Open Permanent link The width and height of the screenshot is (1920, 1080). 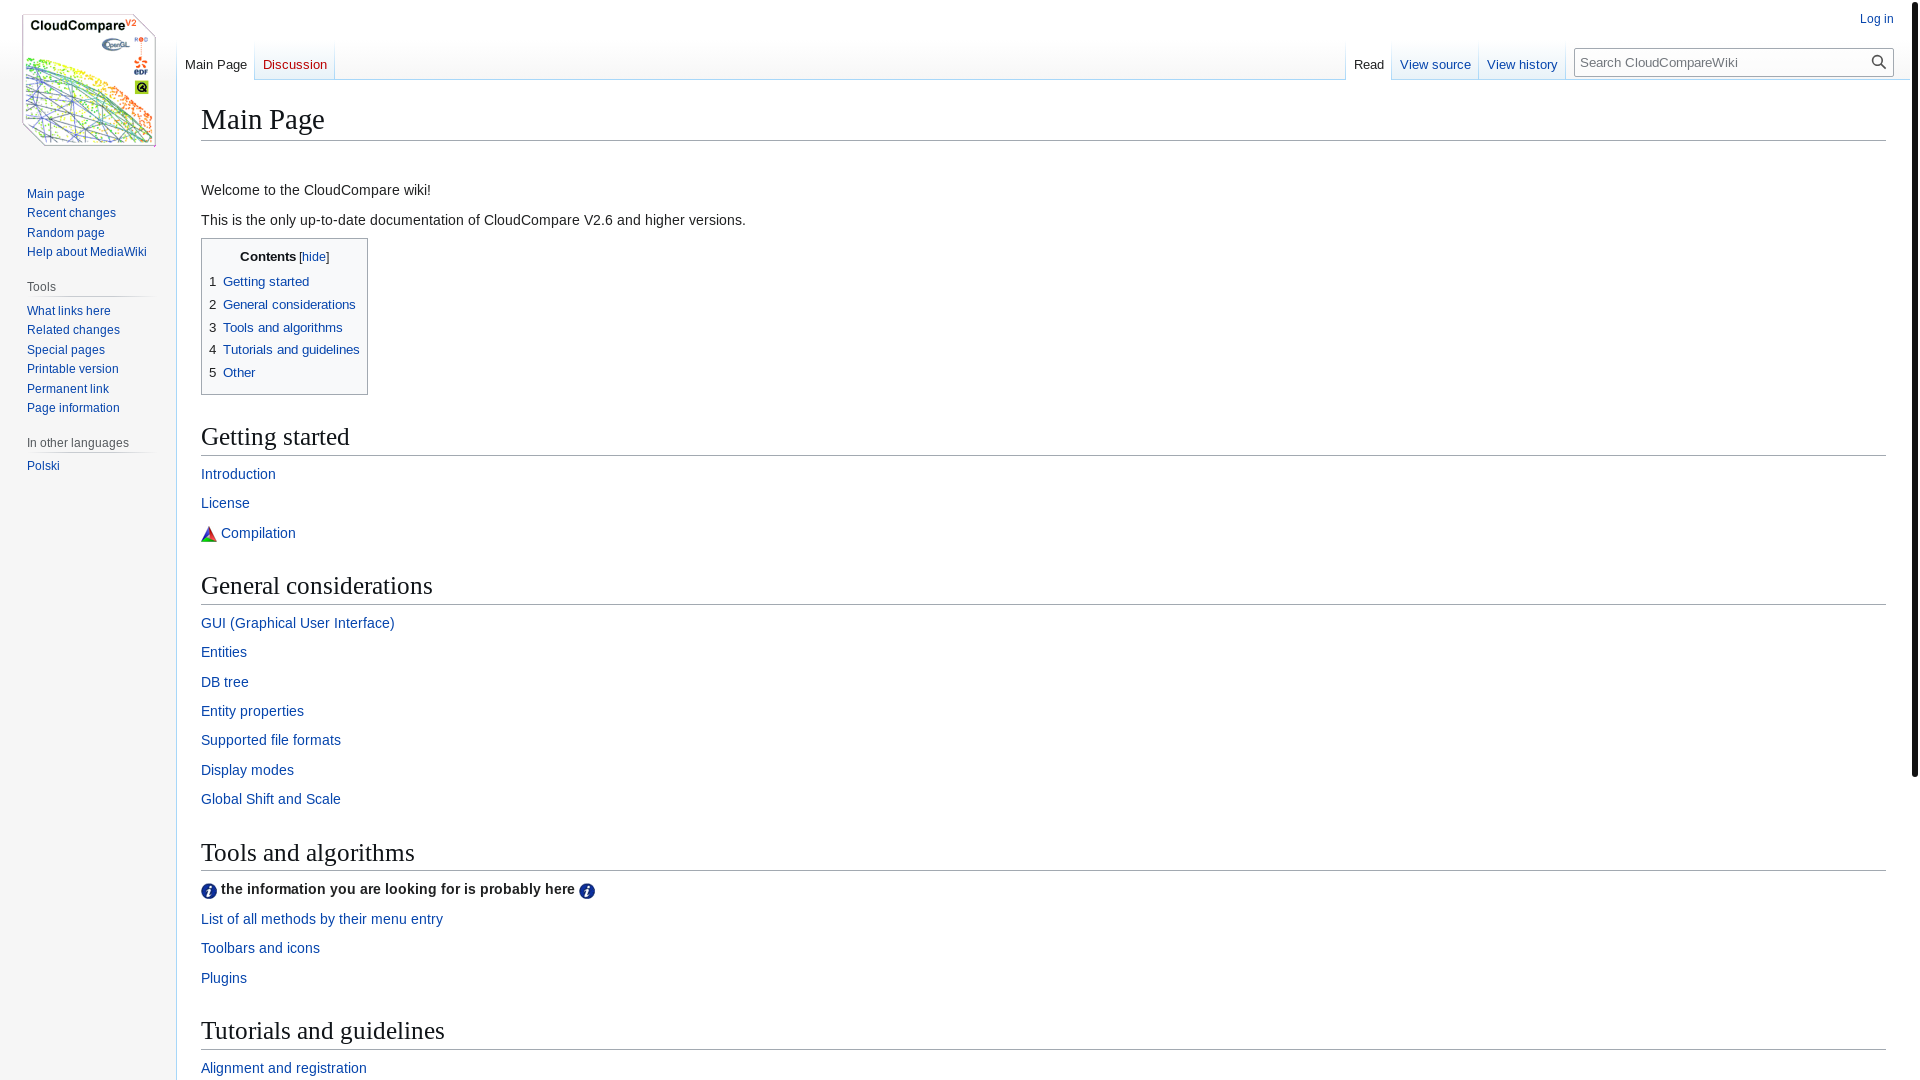pos(68,389)
